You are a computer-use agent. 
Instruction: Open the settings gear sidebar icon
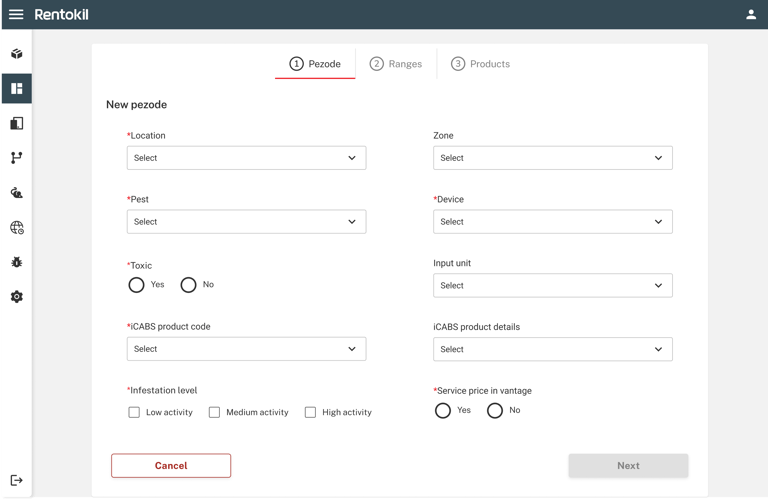coord(17,297)
